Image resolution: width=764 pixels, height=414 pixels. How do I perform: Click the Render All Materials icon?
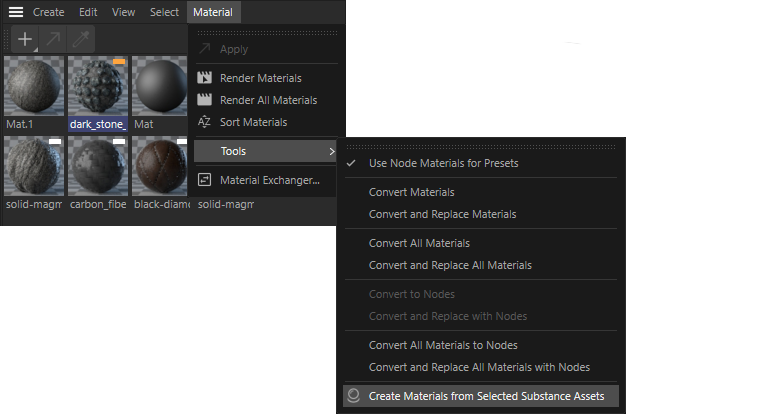click(205, 100)
